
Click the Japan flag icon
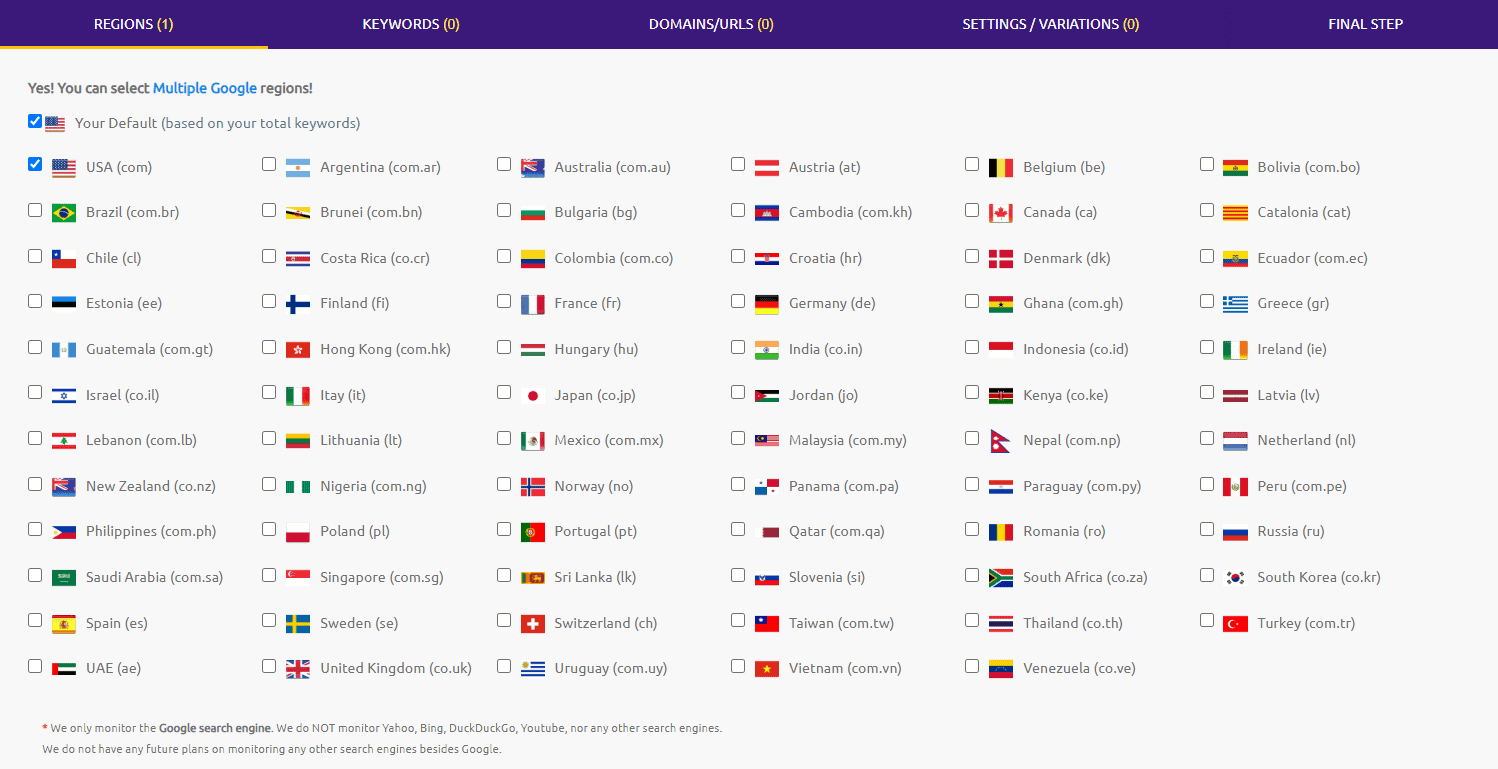click(x=533, y=396)
